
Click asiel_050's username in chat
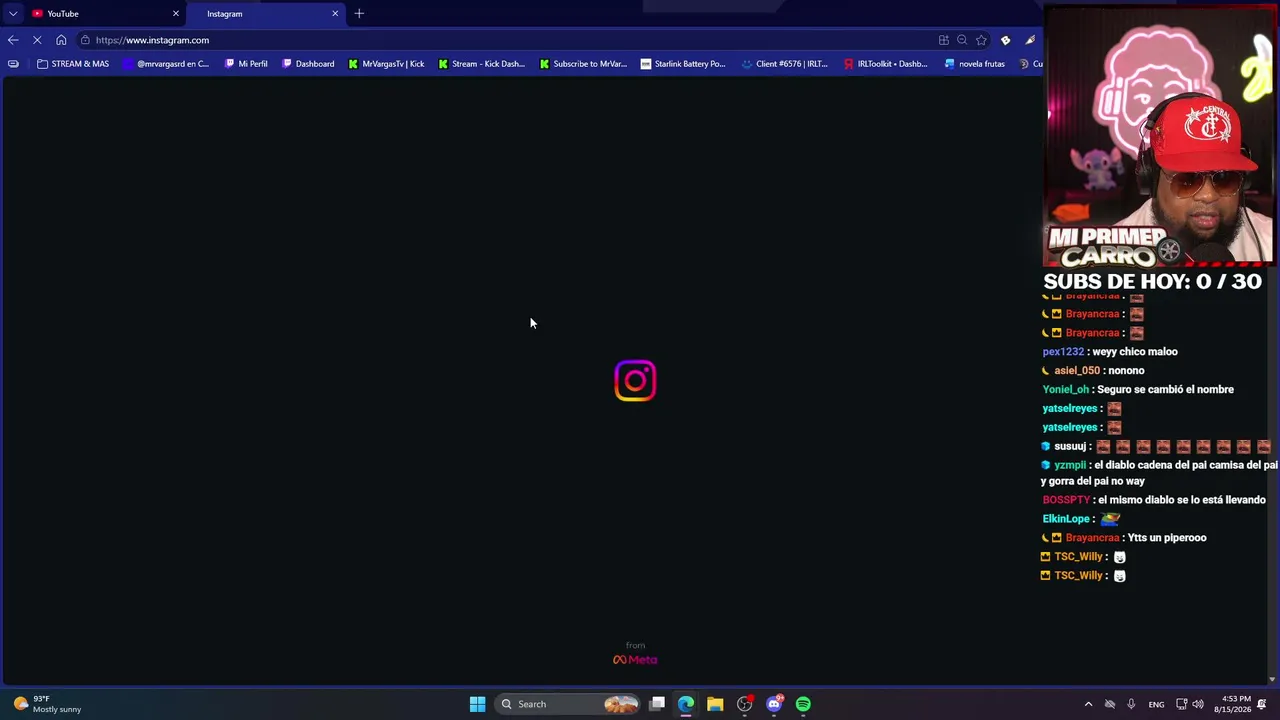click(x=1077, y=371)
